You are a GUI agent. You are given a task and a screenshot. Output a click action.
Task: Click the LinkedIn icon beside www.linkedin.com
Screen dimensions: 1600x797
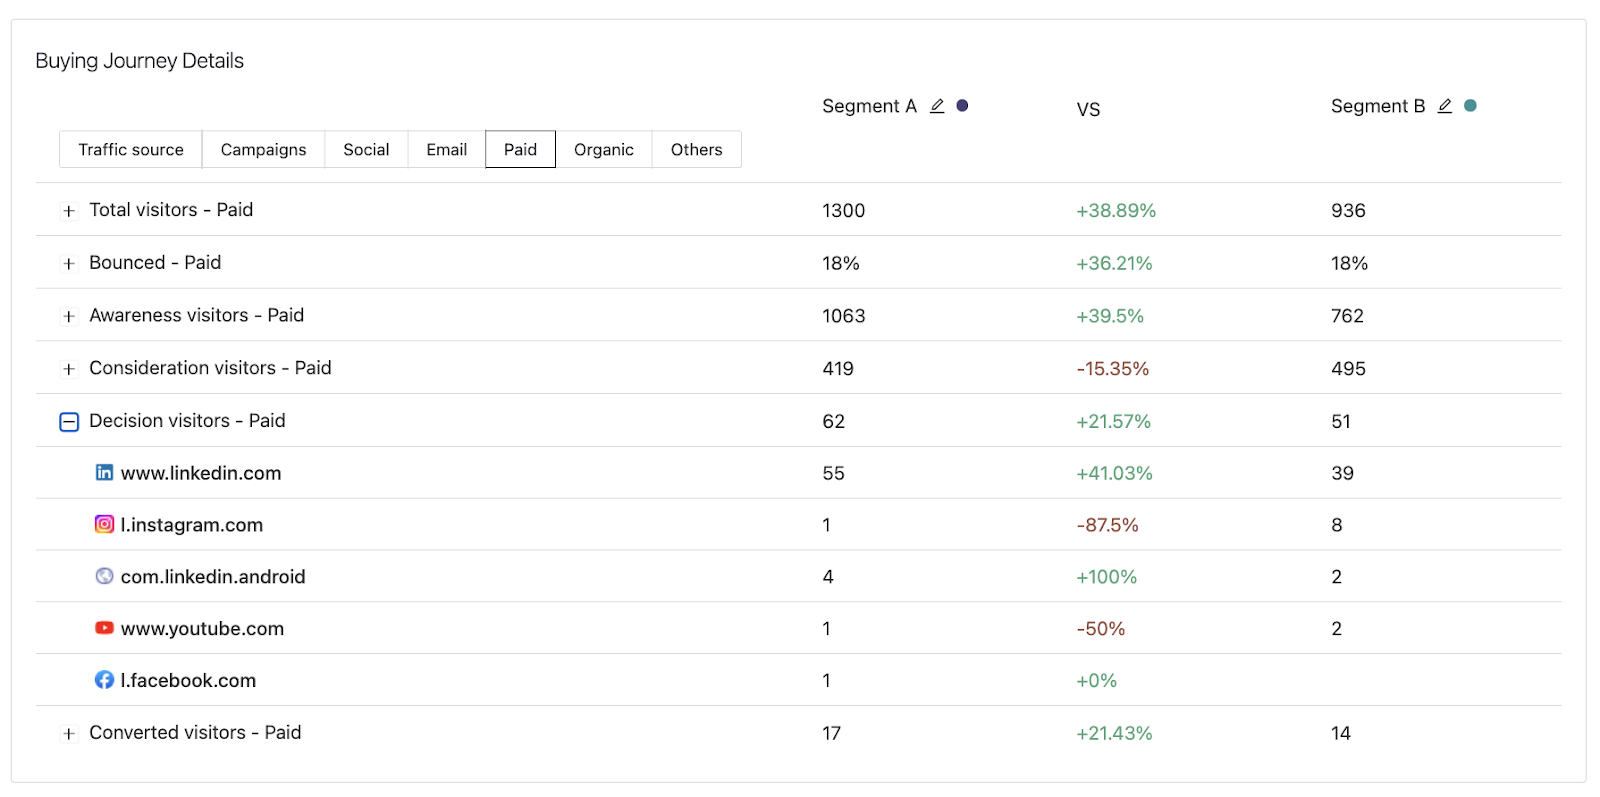point(104,472)
